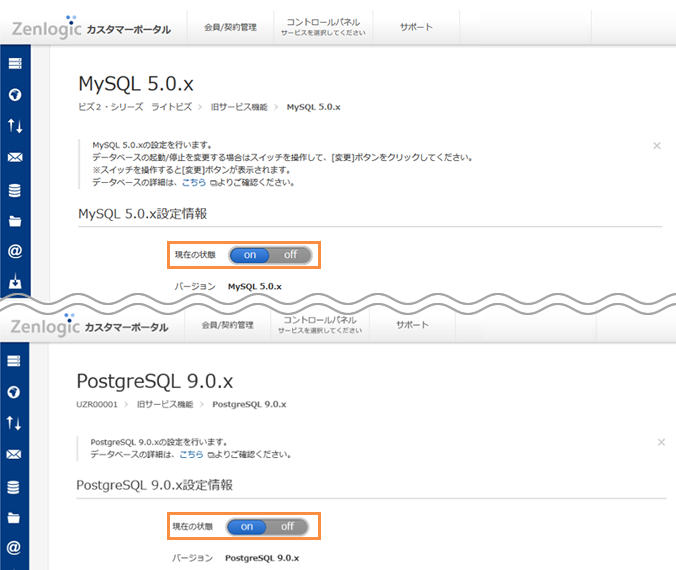Open folder icon in upper sidebar
The width and height of the screenshot is (676, 570).
point(15,221)
